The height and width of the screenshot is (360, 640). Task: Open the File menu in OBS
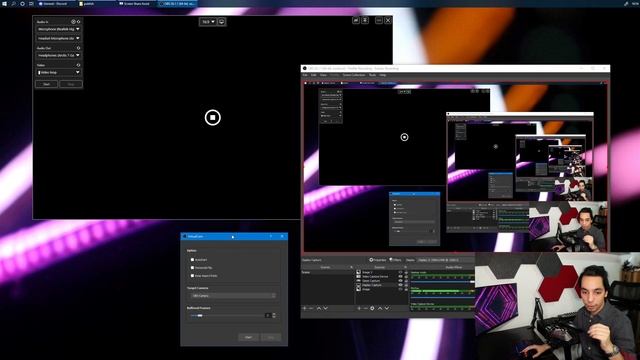click(305, 75)
